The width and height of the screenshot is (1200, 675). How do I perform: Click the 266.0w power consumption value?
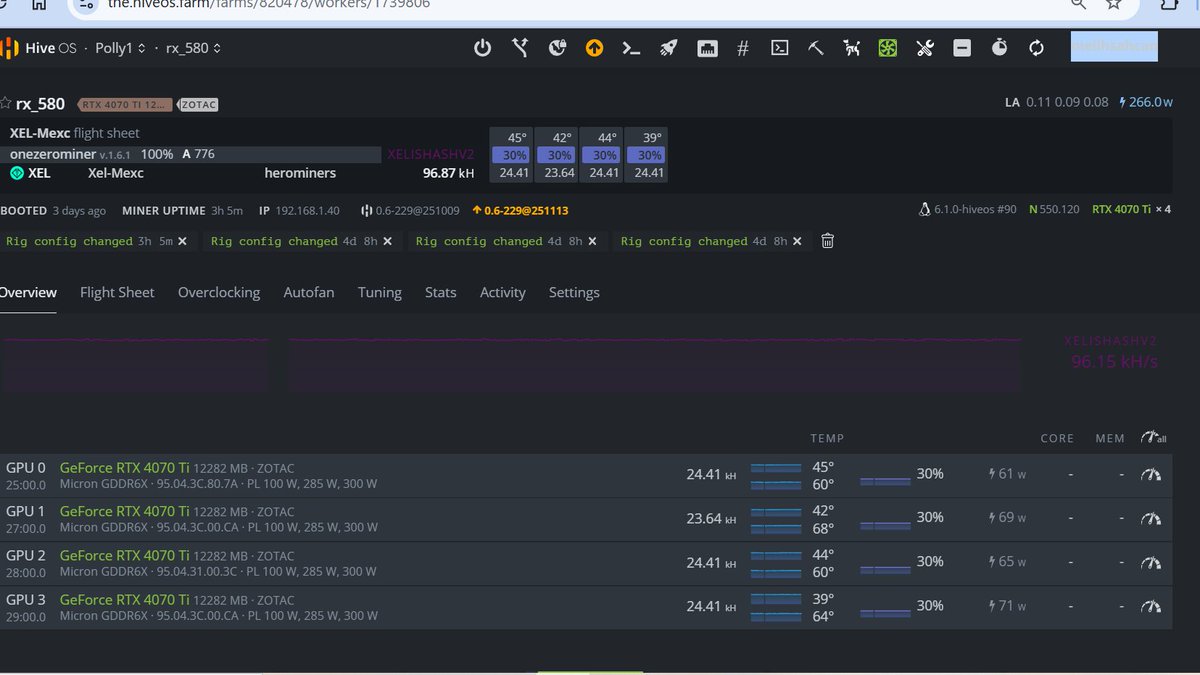[1146, 102]
